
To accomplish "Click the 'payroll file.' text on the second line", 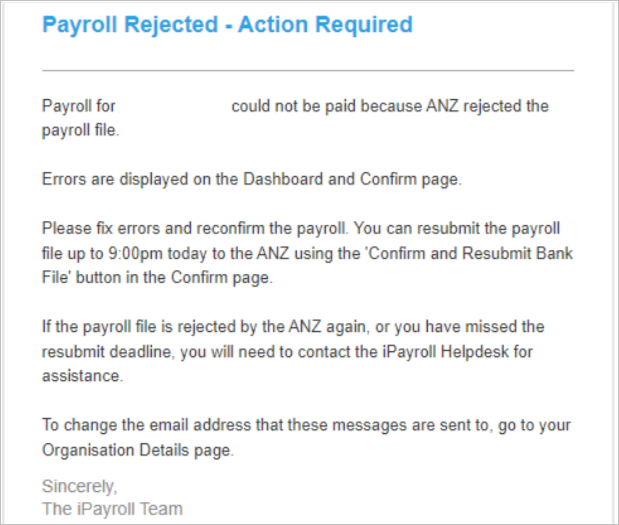I will click(x=81, y=130).
